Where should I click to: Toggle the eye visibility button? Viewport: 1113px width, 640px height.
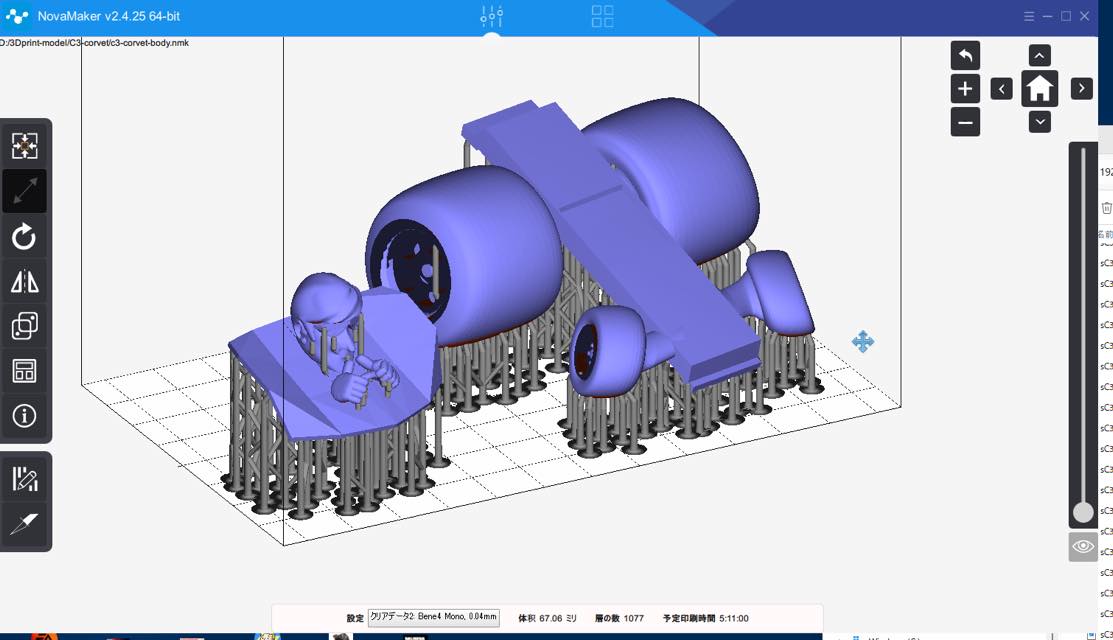[x=1083, y=547]
